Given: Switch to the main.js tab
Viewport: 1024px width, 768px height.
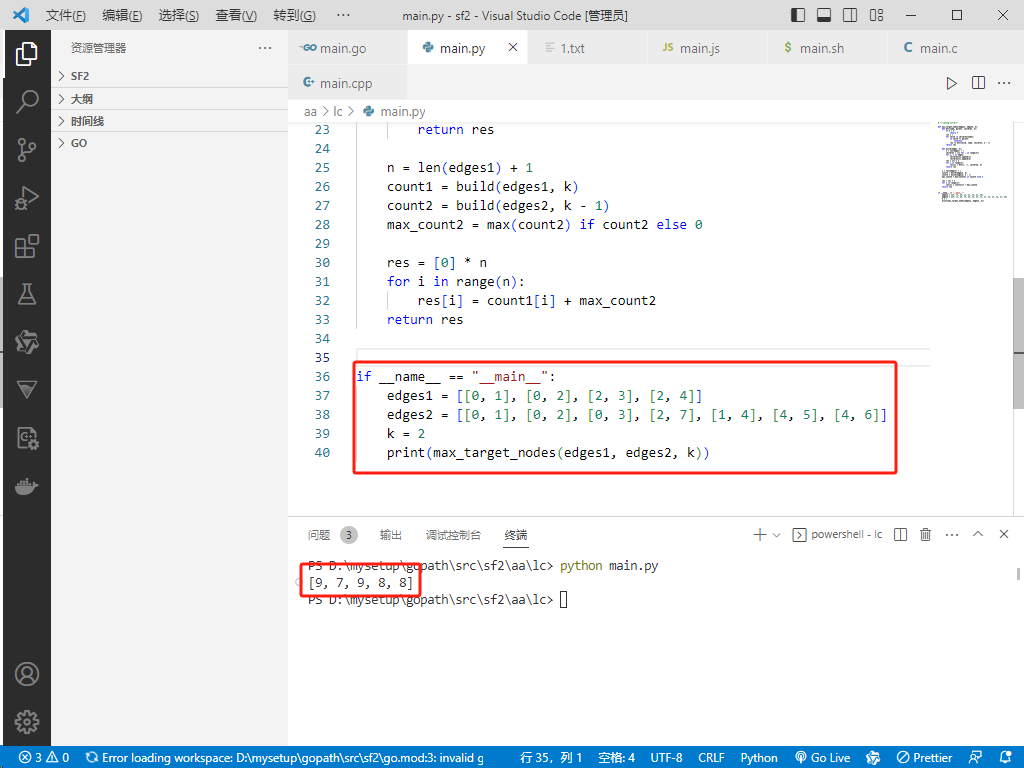Looking at the screenshot, I should coord(707,48).
